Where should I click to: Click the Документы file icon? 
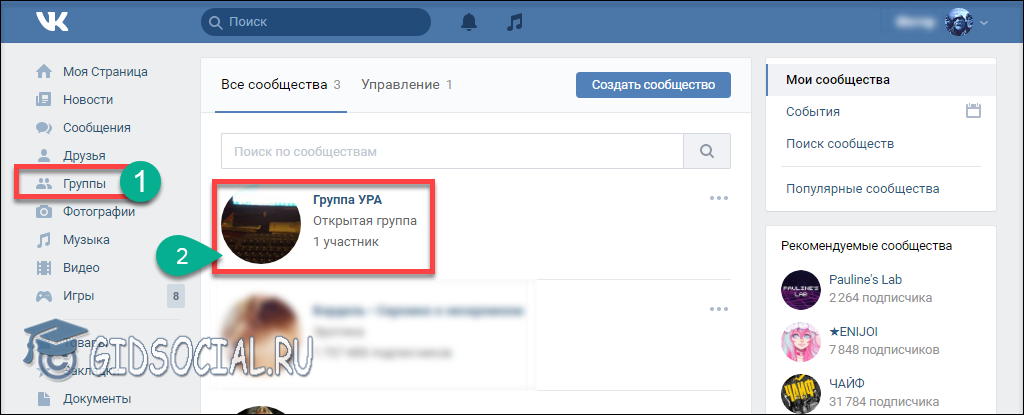(x=44, y=398)
